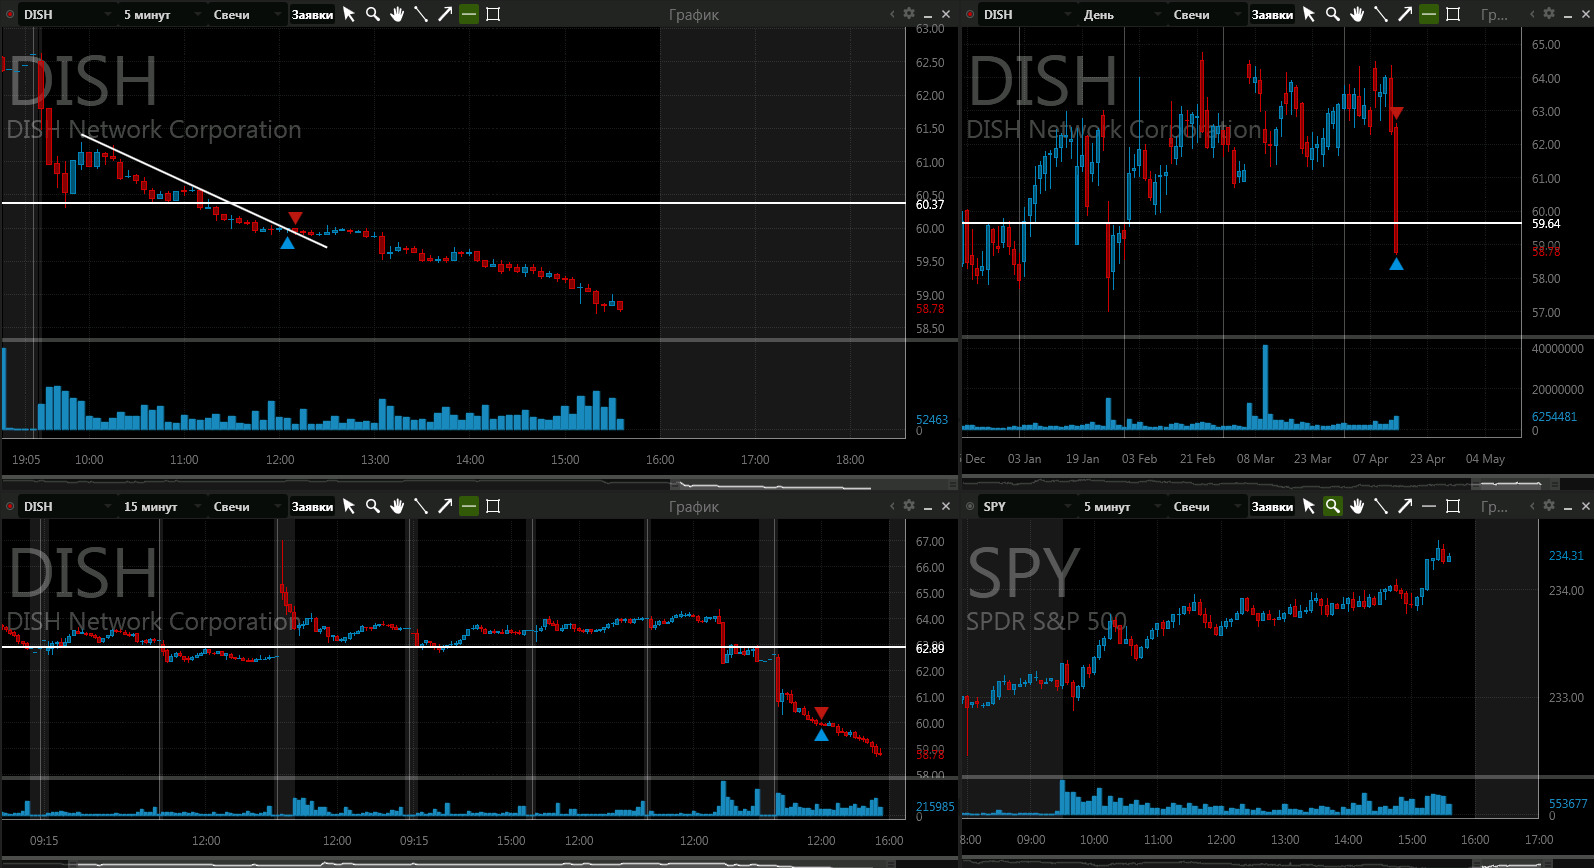The width and height of the screenshot is (1594, 868).
Task: Select the zoom magnifier in the DISH 5-minute chart
Action: point(373,14)
